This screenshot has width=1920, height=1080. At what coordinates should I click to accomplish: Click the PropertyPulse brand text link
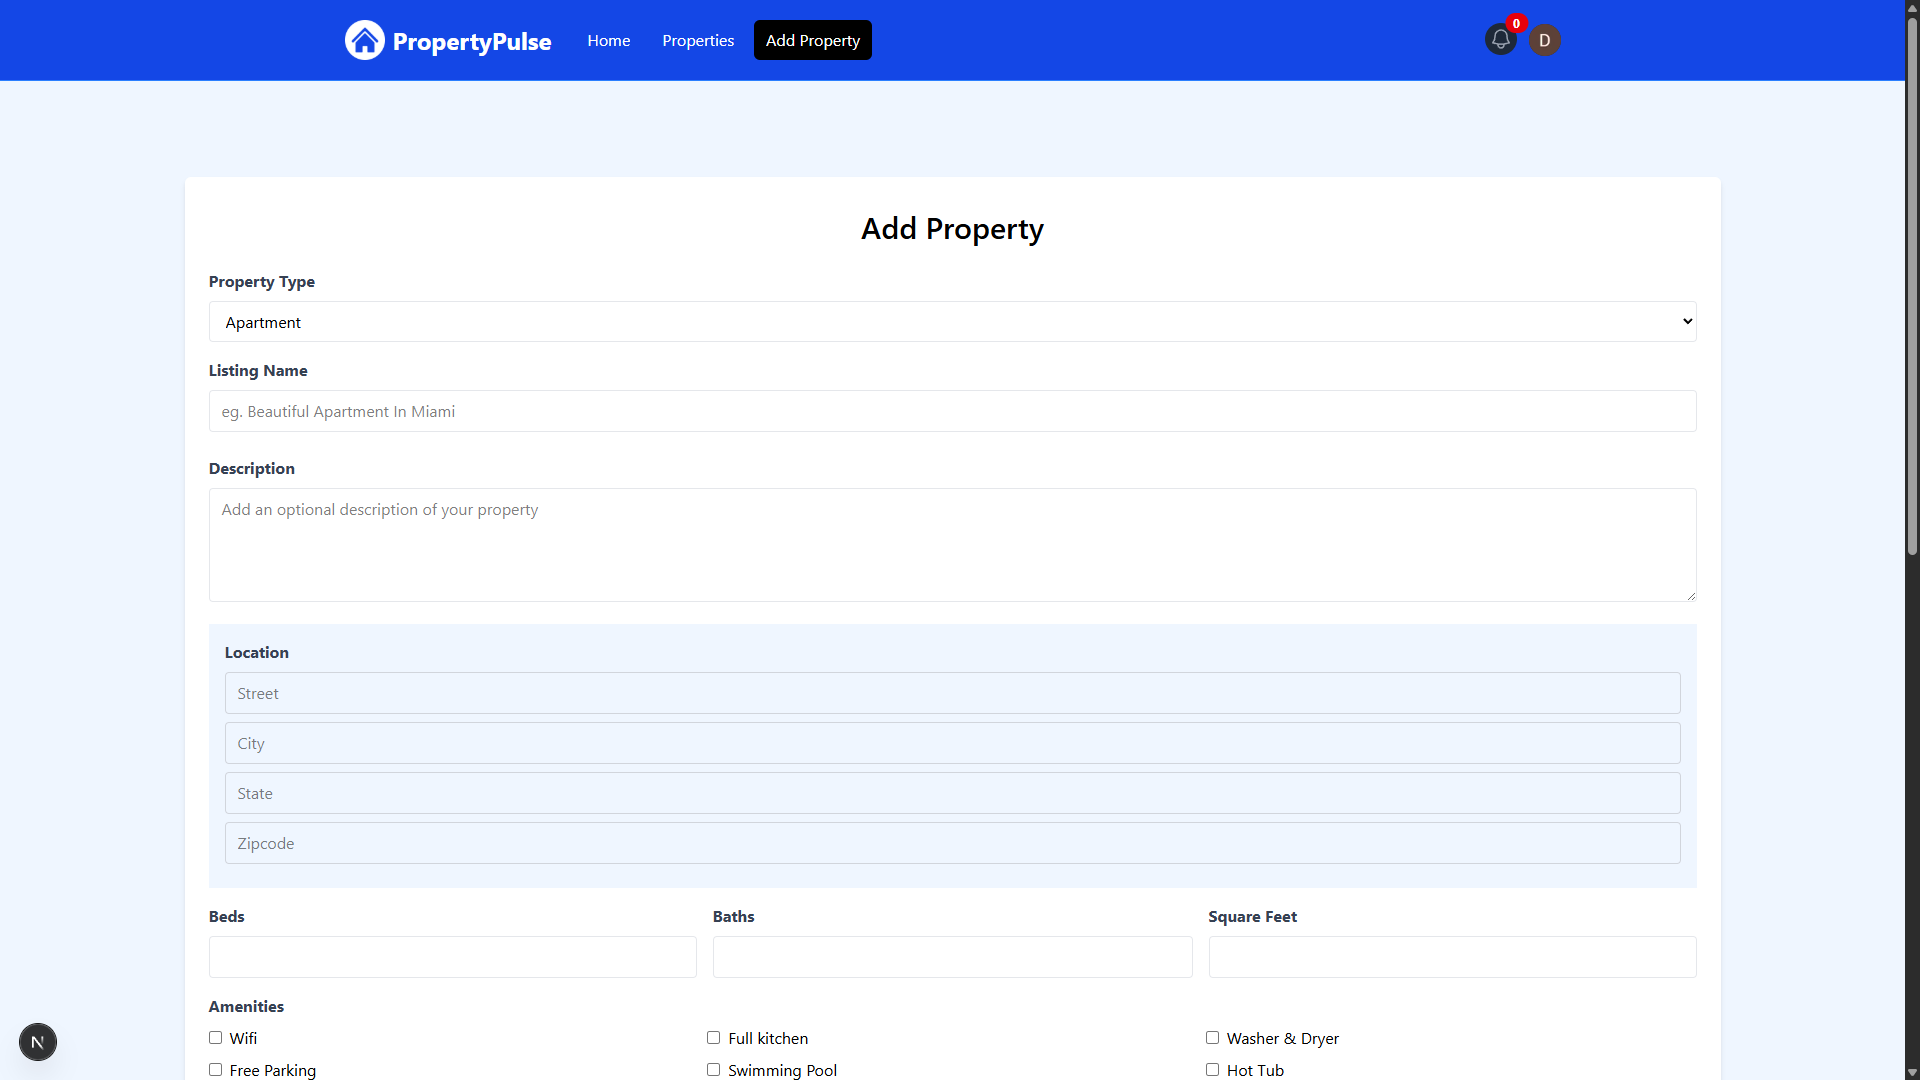(471, 41)
